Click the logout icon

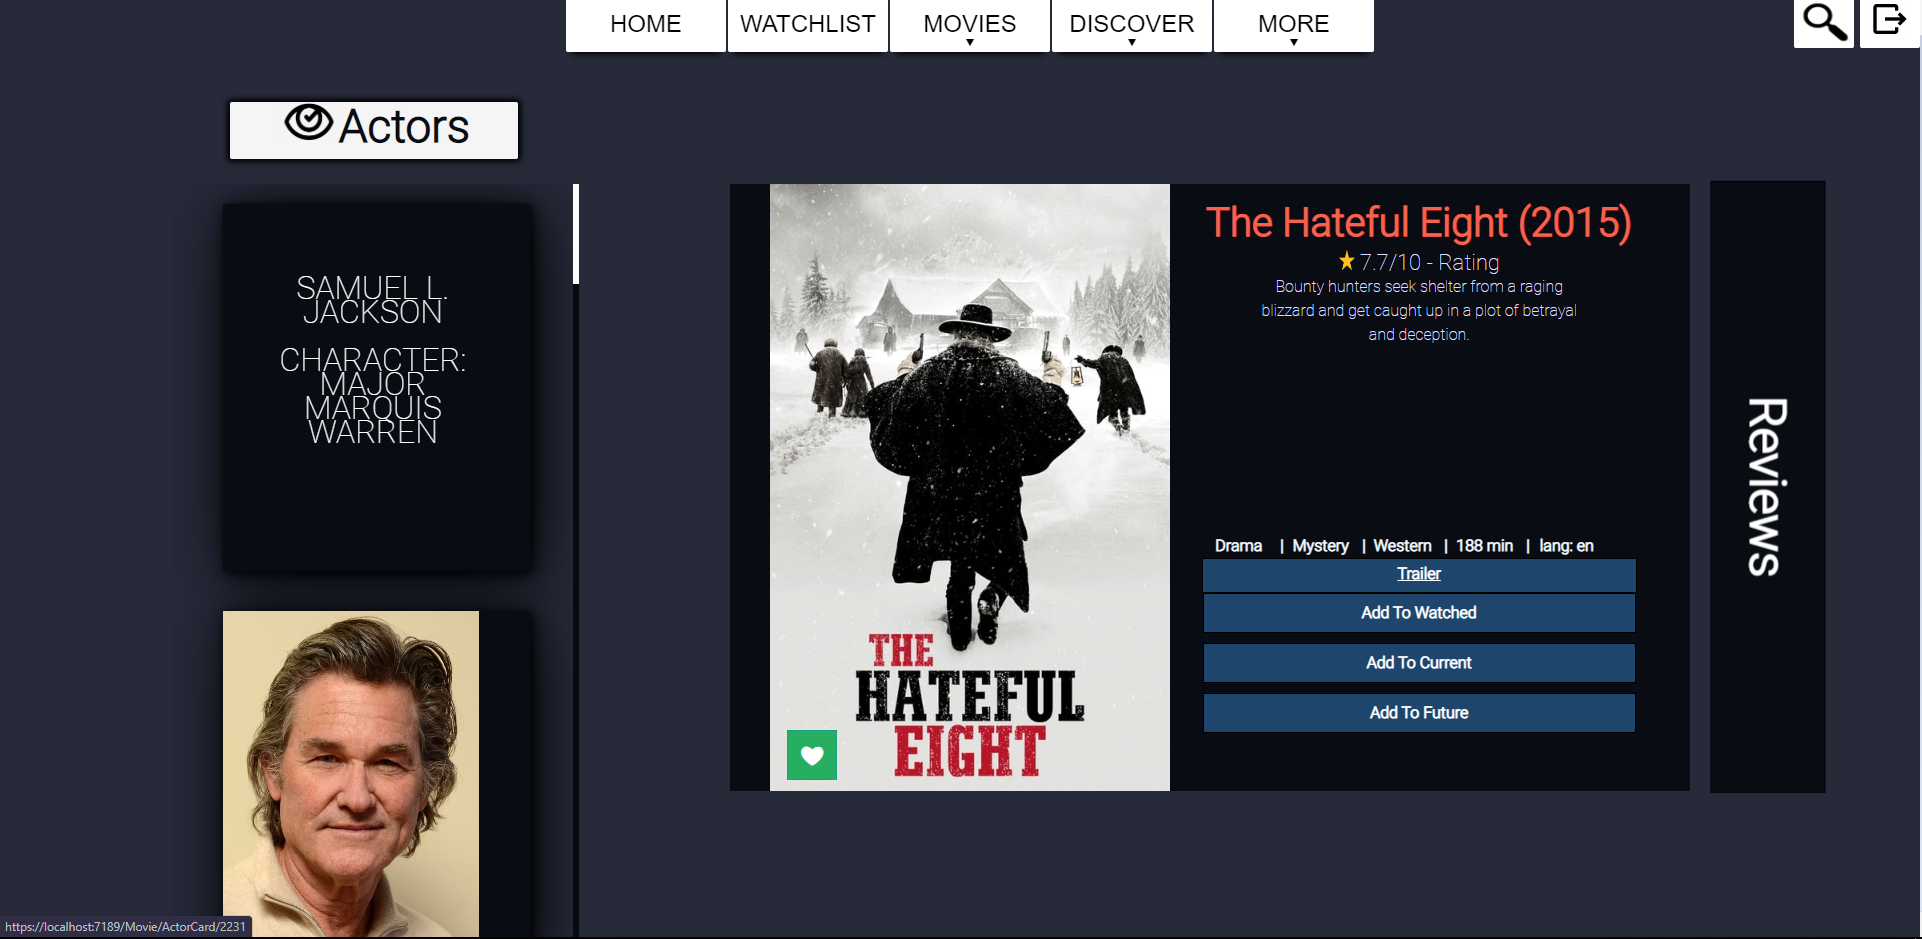1889,22
